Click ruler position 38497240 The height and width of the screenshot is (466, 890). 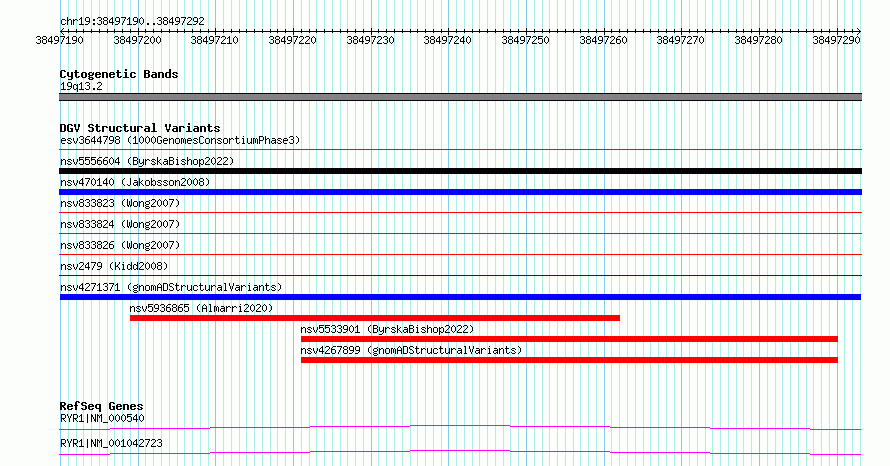coord(447,40)
